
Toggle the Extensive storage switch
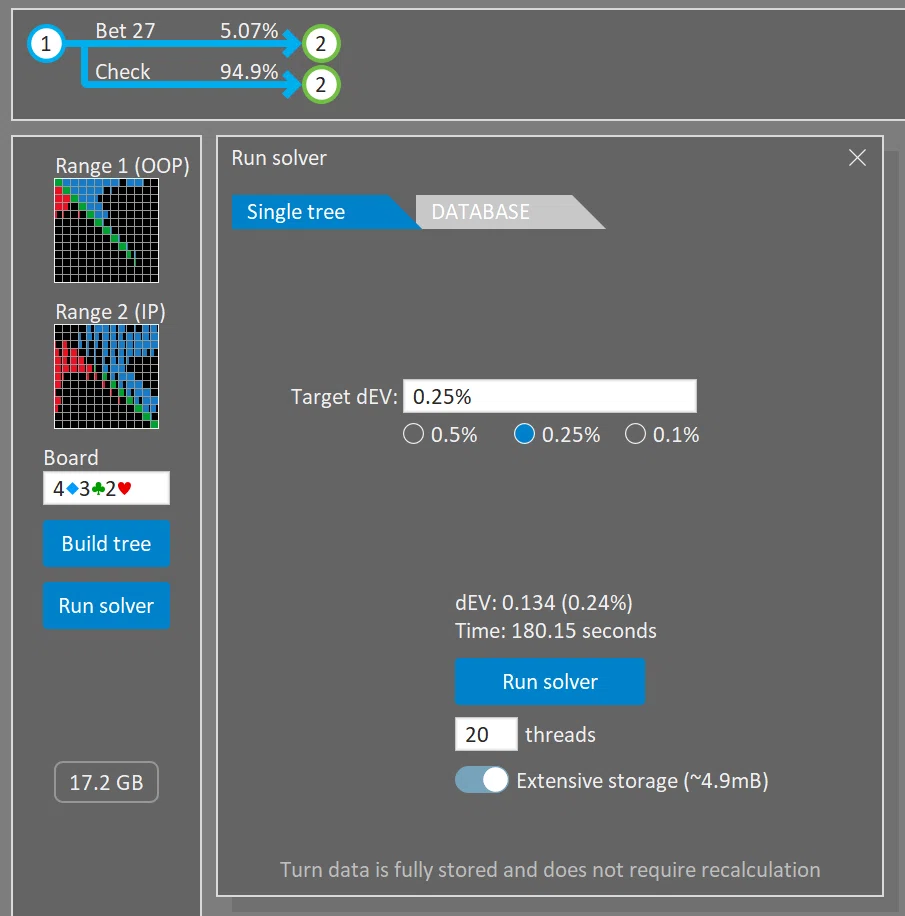click(481, 780)
